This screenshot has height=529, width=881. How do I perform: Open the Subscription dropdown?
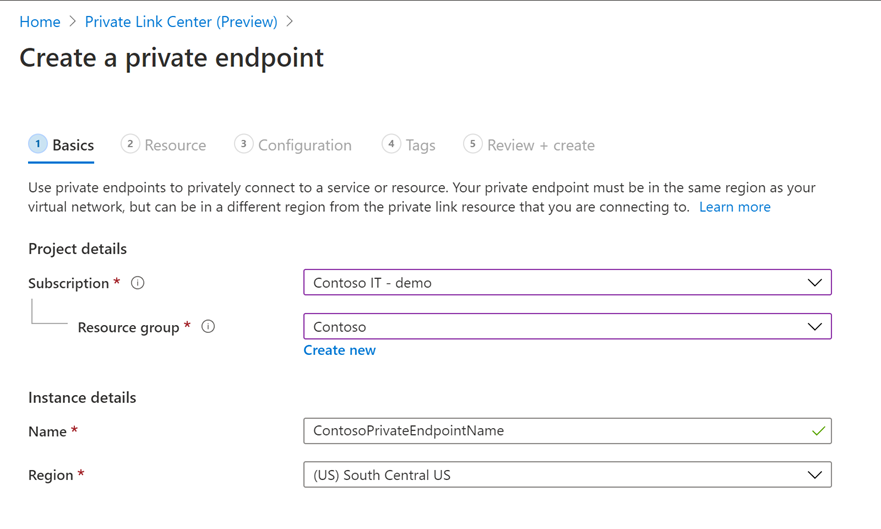pos(567,283)
